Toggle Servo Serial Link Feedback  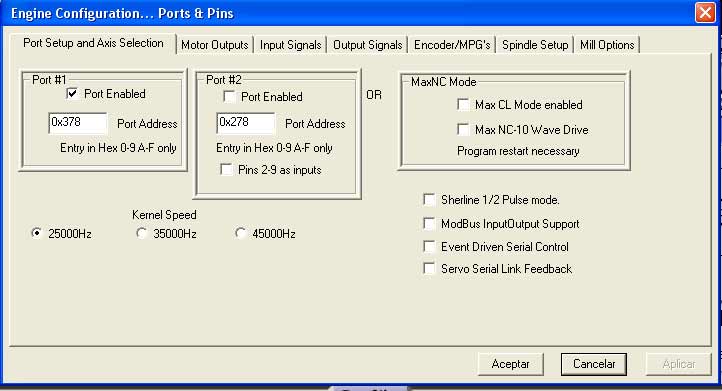pyautogui.click(x=429, y=268)
